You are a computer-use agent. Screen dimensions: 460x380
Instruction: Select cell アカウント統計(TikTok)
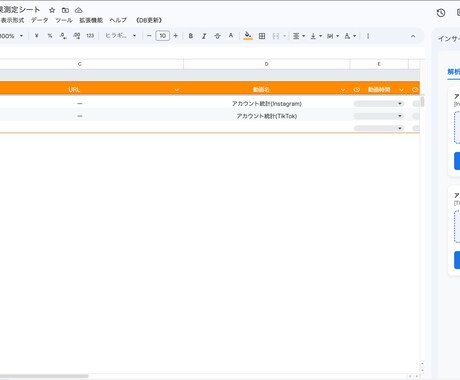pyautogui.click(x=267, y=116)
